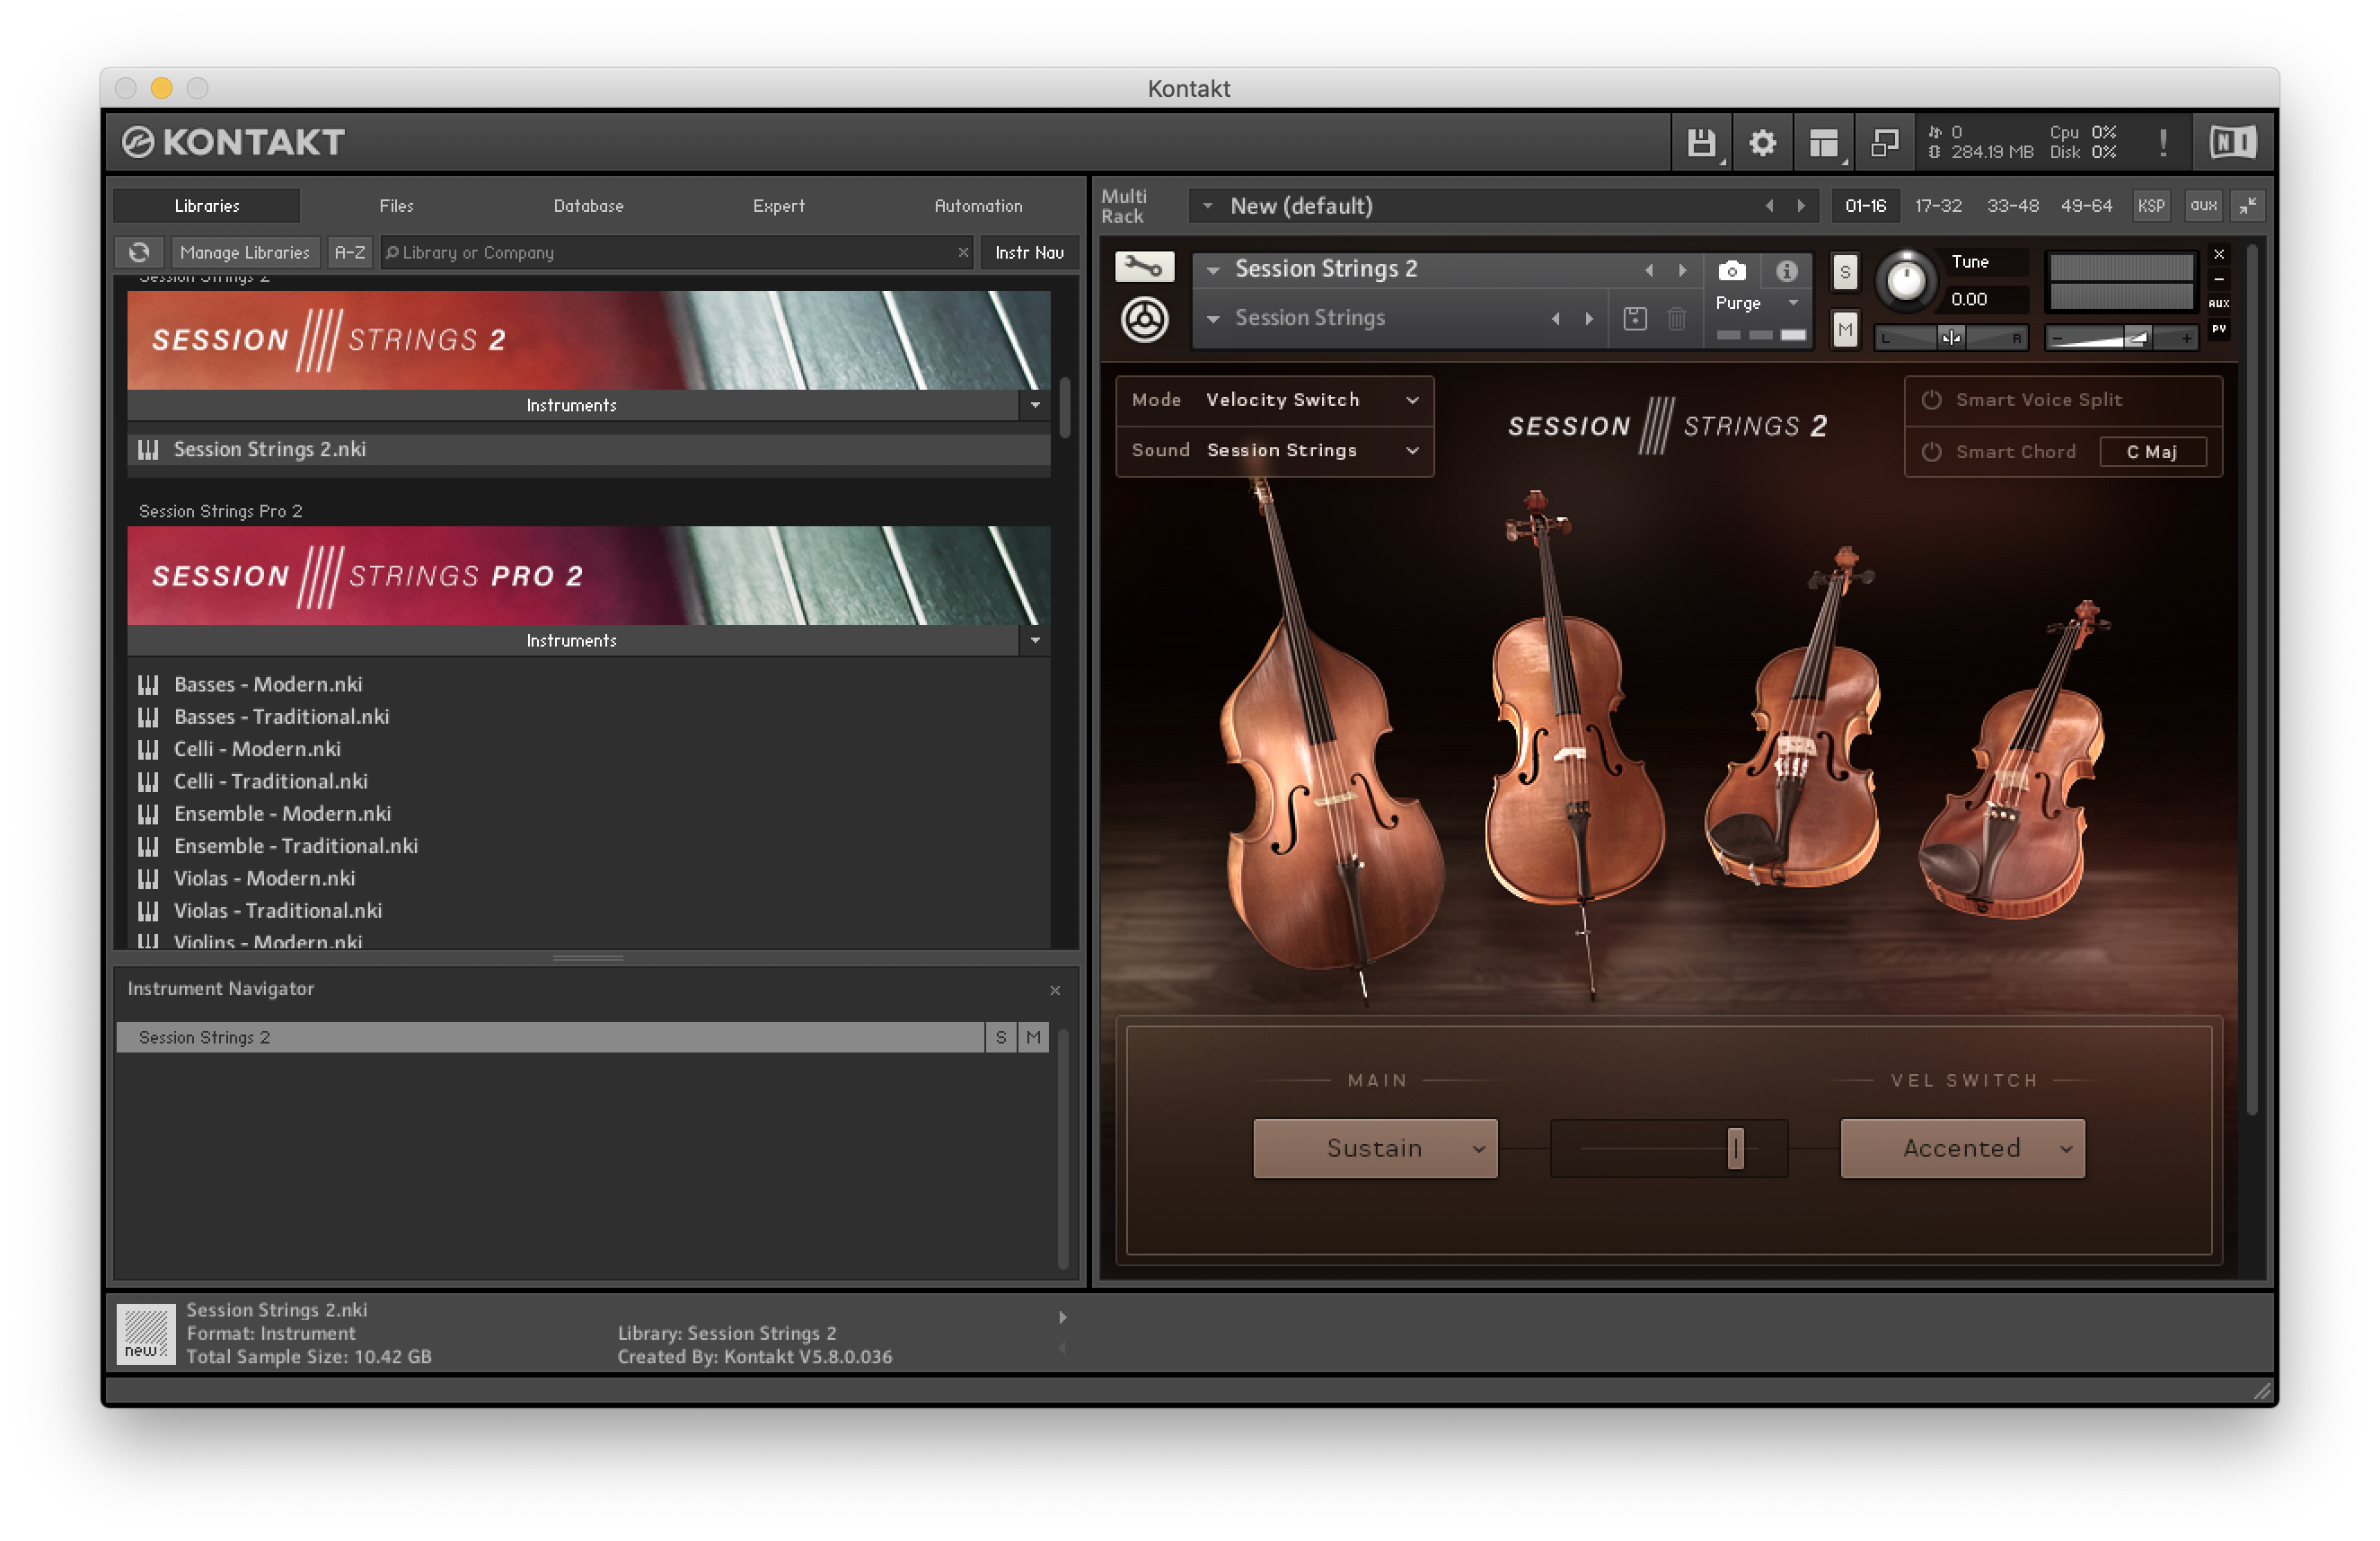Expand info pane arrow at bottom

click(x=1062, y=1317)
